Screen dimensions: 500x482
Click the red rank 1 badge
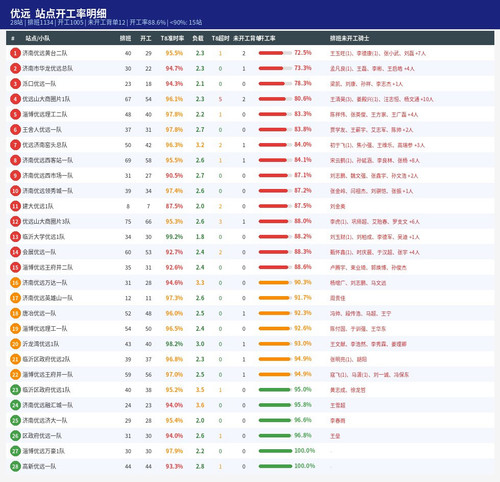click(x=15, y=53)
